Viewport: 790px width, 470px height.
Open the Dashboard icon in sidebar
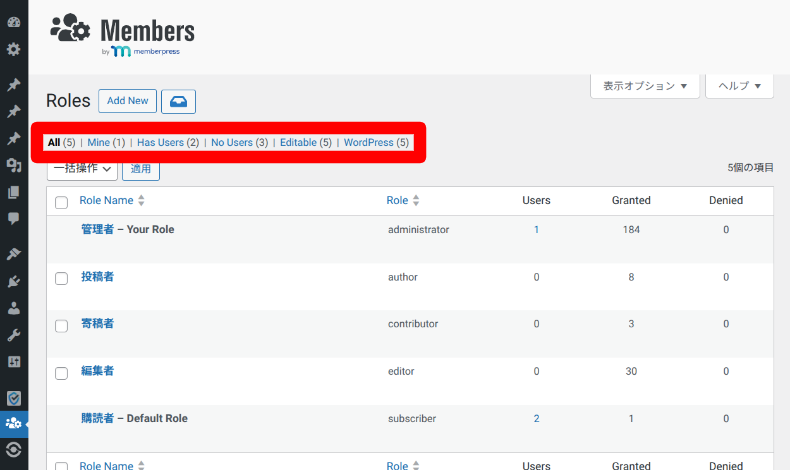pos(14,22)
